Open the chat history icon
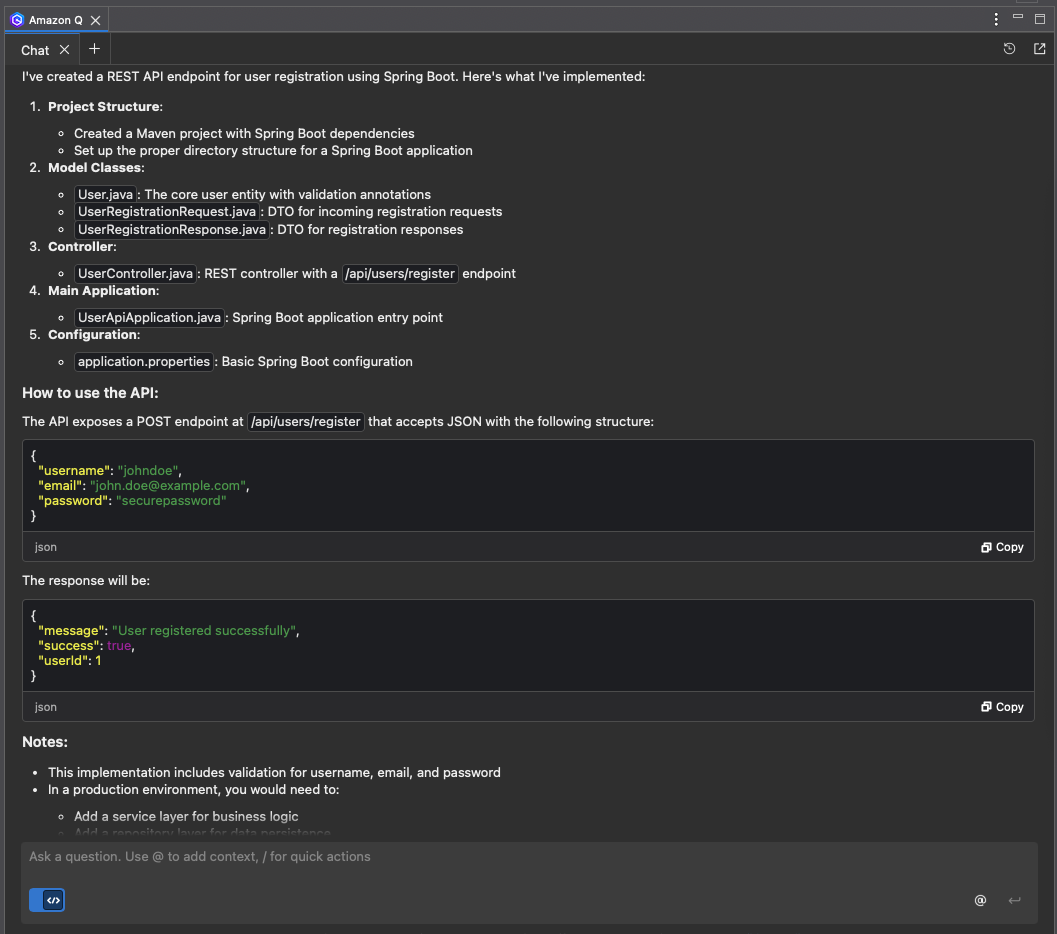 tap(1009, 48)
